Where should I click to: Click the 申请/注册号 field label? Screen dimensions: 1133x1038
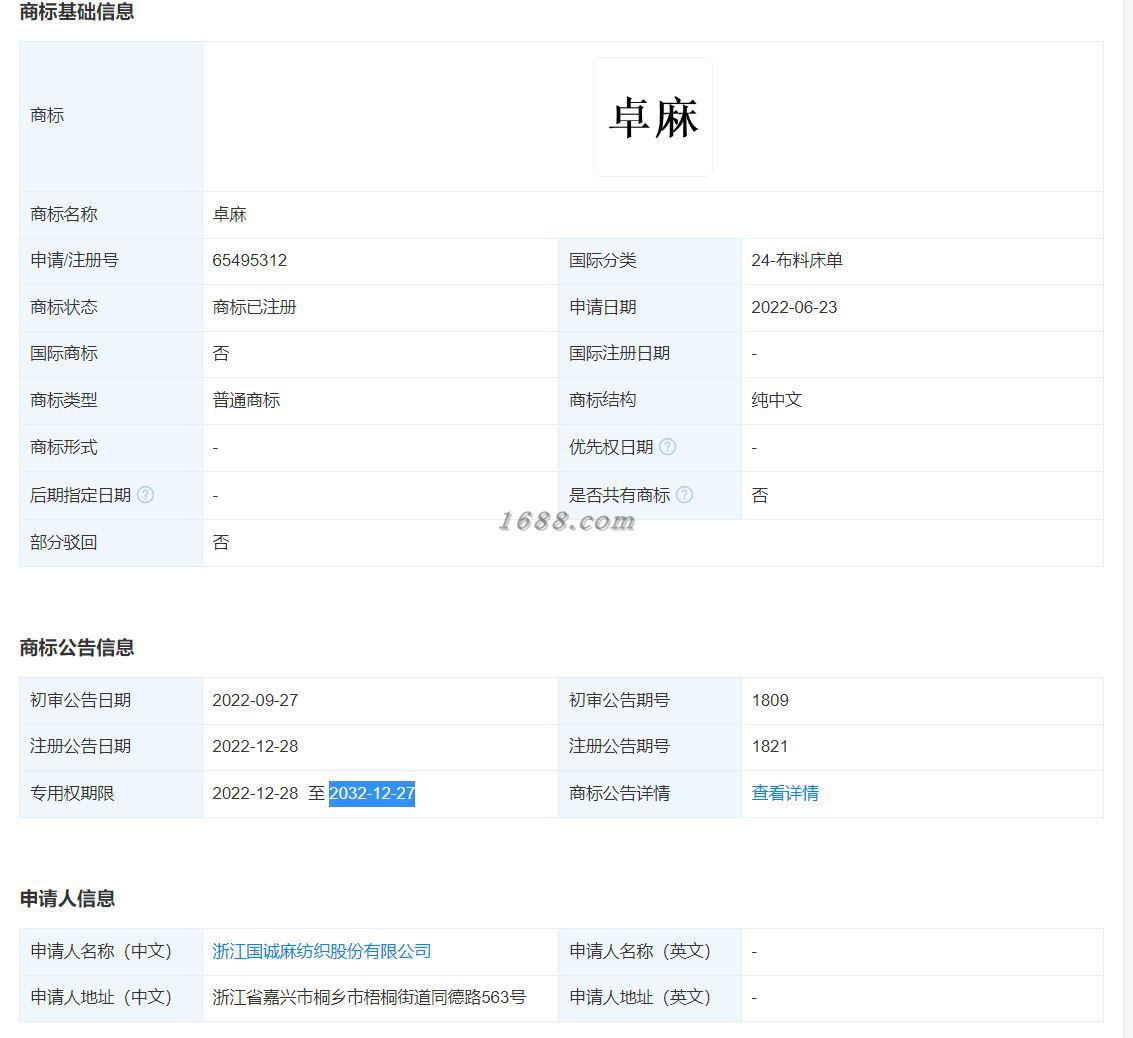click(74, 260)
